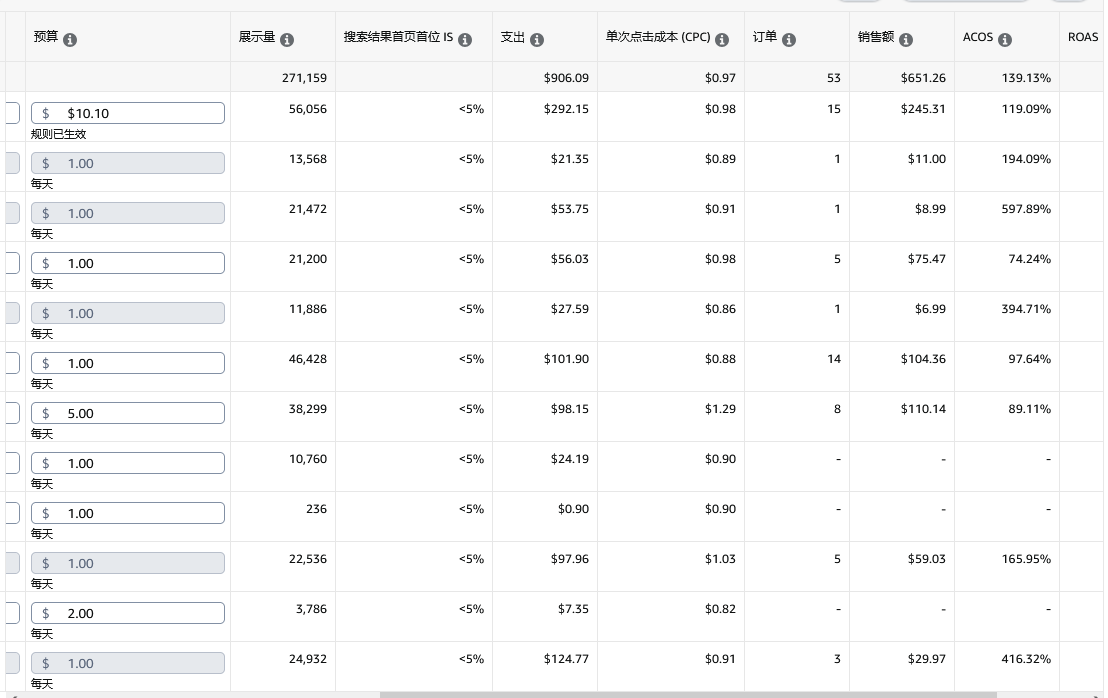Click the 规则已生效 label under the budget
1108x698 pixels.
click(59, 134)
